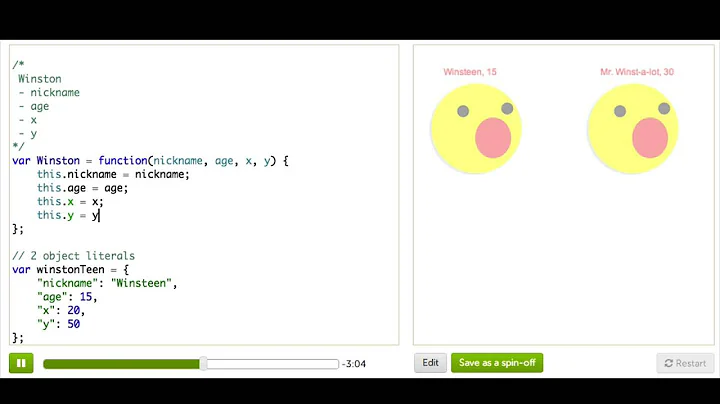Click the '// 2 object literals' comment

pyautogui.click(x=73, y=256)
